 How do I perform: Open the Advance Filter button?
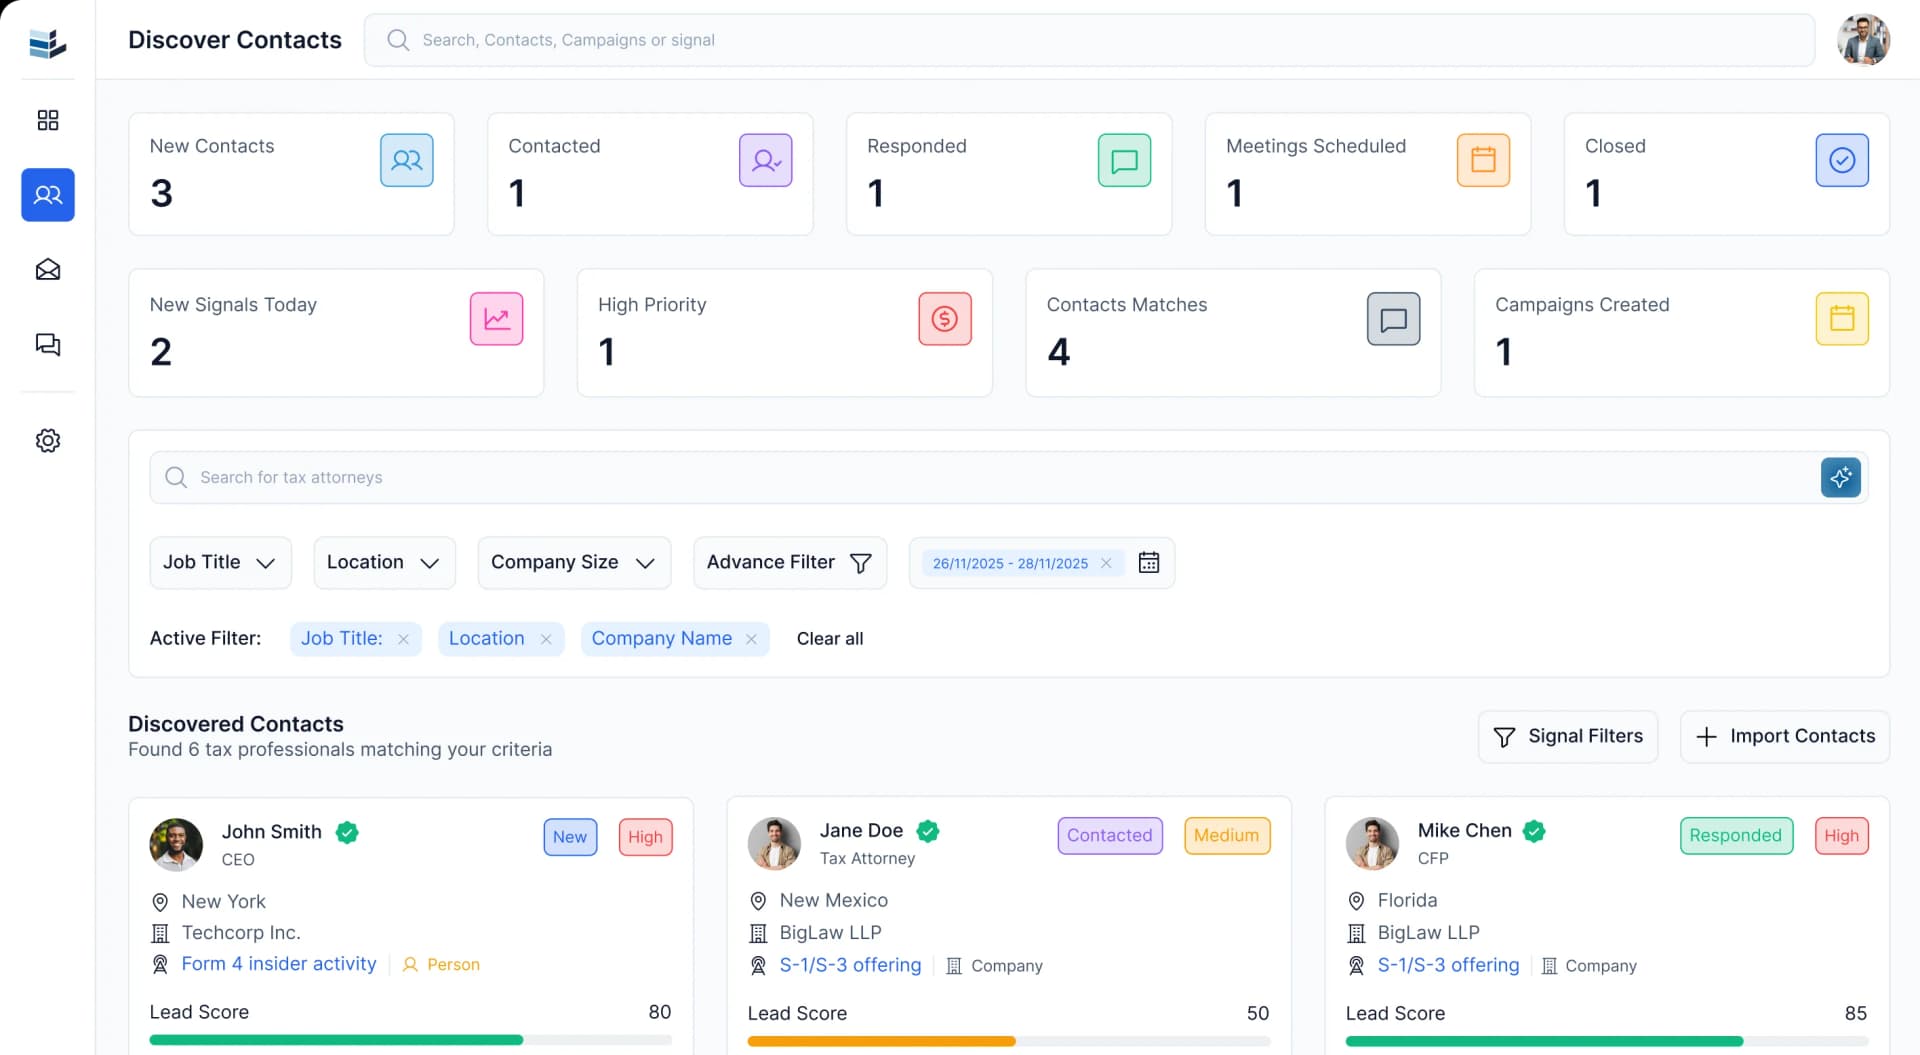(x=790, y=563)
